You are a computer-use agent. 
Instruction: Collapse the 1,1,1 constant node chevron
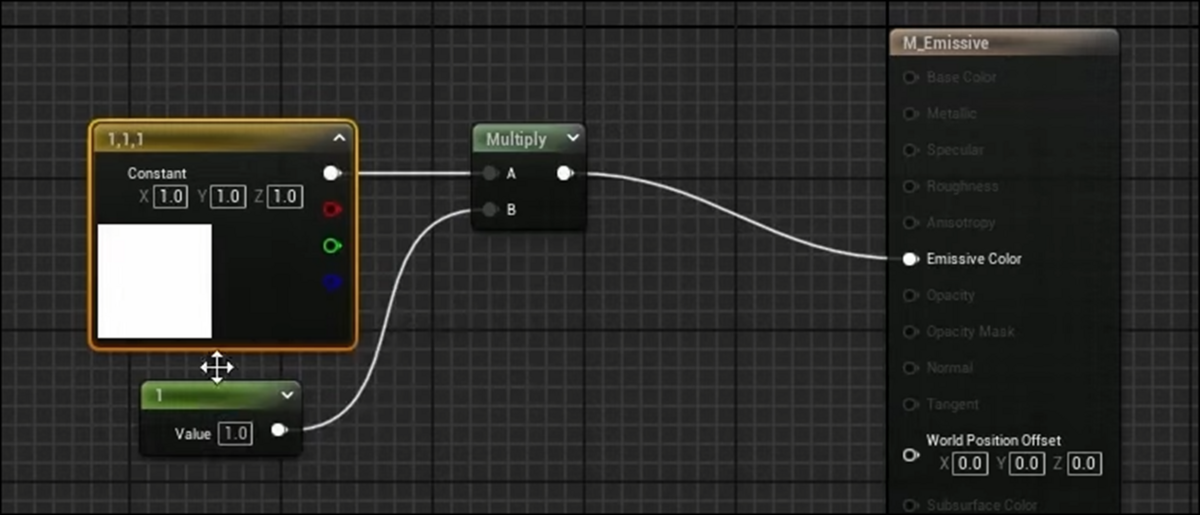click(x=339, y=138)
